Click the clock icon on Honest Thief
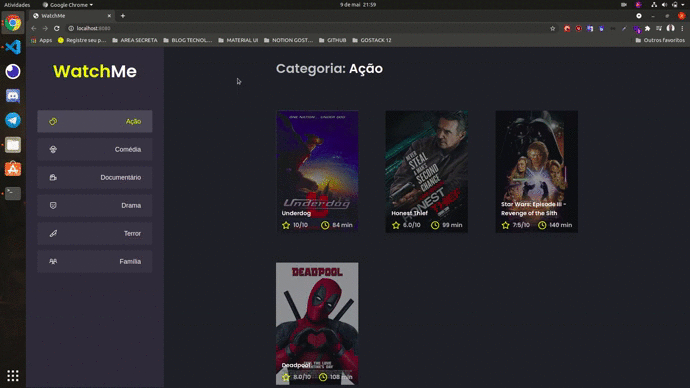Viewport: 690px width, 388px height. click(x=435, y=225)
